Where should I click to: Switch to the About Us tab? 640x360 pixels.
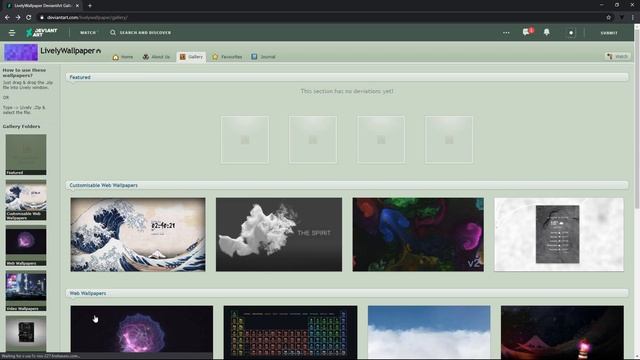(156, 57)
